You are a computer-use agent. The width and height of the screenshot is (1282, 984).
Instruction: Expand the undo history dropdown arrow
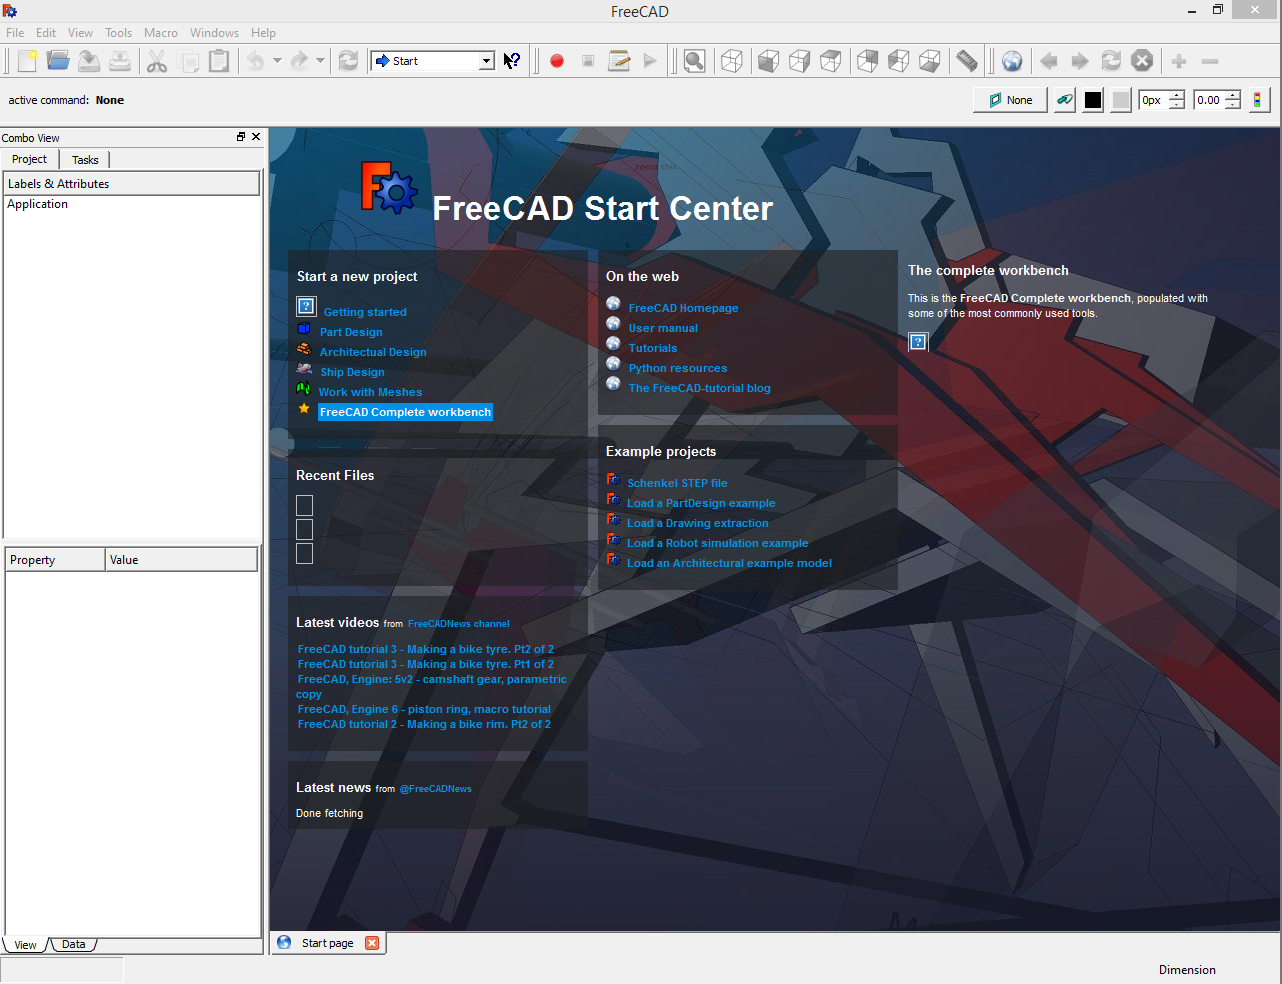pyautogui.click(x=277, y=61)
